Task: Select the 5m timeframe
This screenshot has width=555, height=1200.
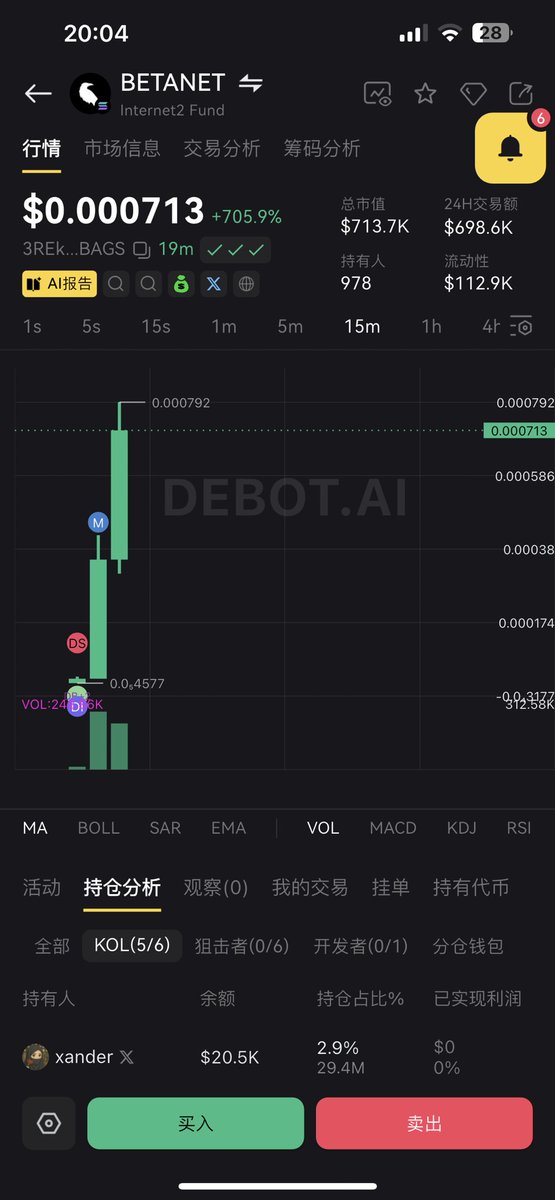Action: (290, 326)
